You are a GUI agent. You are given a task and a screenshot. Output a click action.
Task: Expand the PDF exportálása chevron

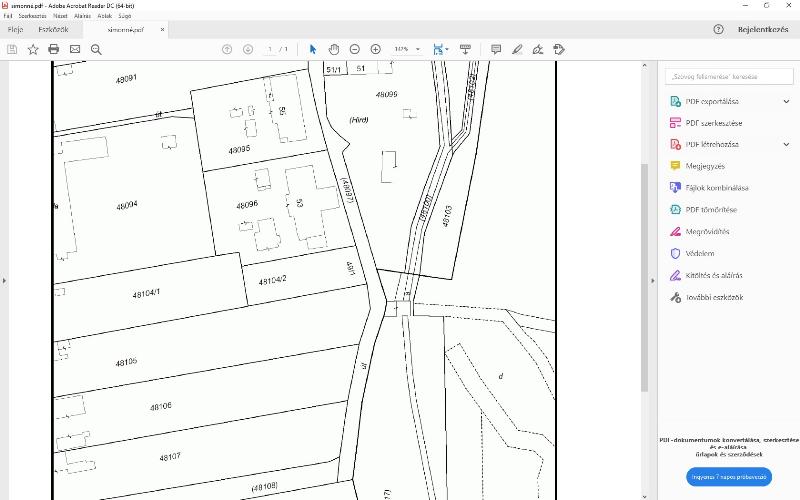[786, 101]
